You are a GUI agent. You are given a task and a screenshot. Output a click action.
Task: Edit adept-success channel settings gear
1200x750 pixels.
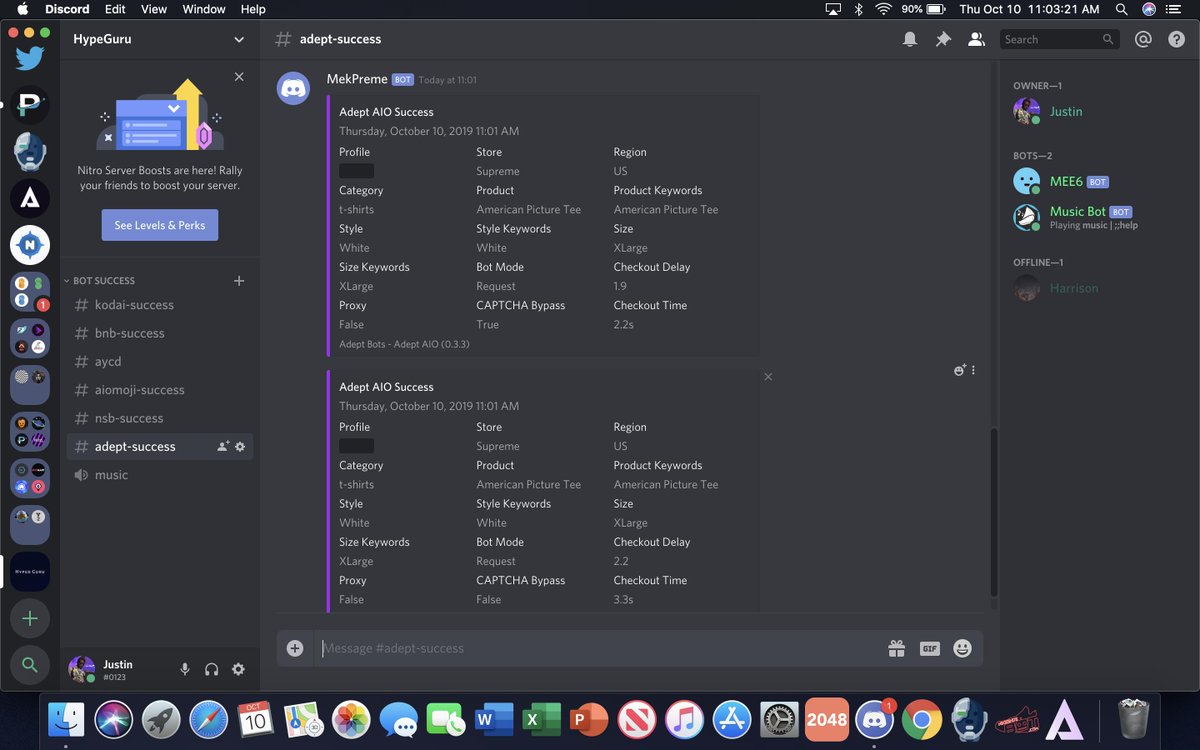click(240, 446)
